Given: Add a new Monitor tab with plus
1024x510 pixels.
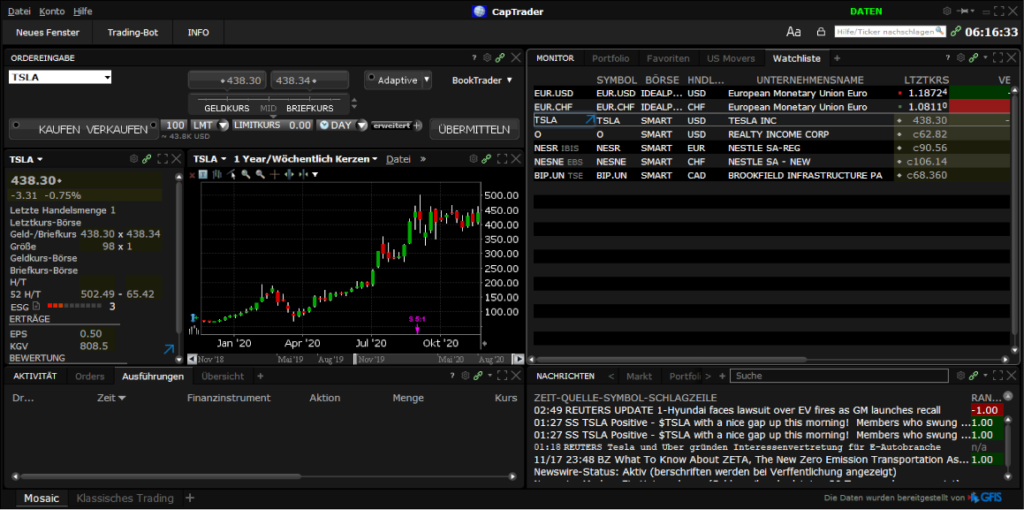Looking at the screenshot, I should [837, 58].
